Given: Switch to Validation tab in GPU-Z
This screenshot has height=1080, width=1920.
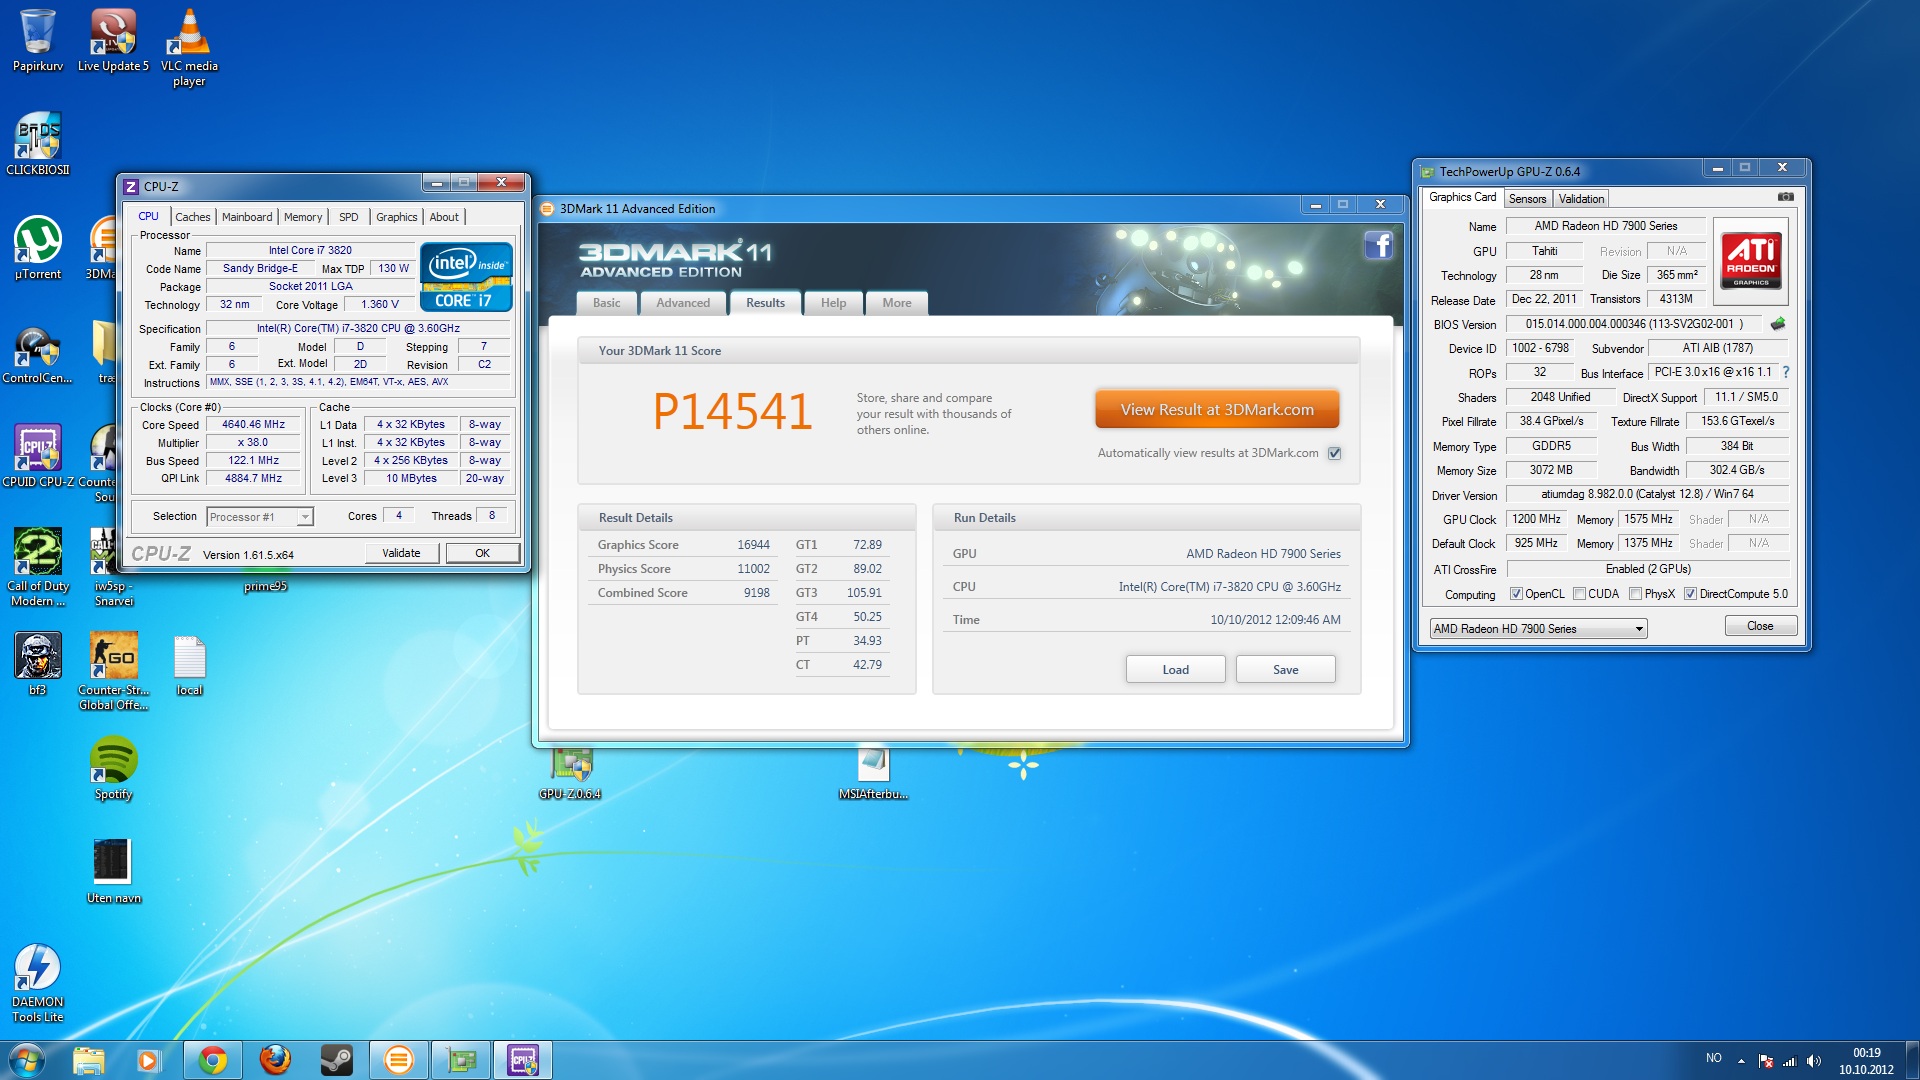Looking at the screenshot, I should pos(1581,199).
